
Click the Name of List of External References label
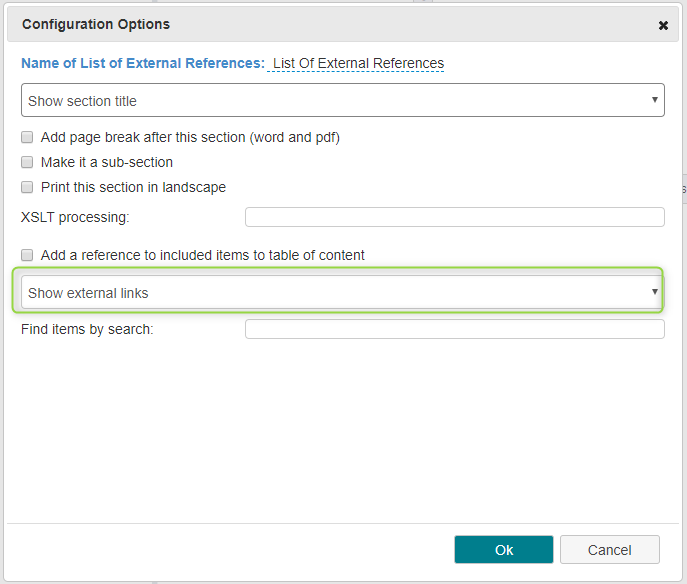click(143, 63)
